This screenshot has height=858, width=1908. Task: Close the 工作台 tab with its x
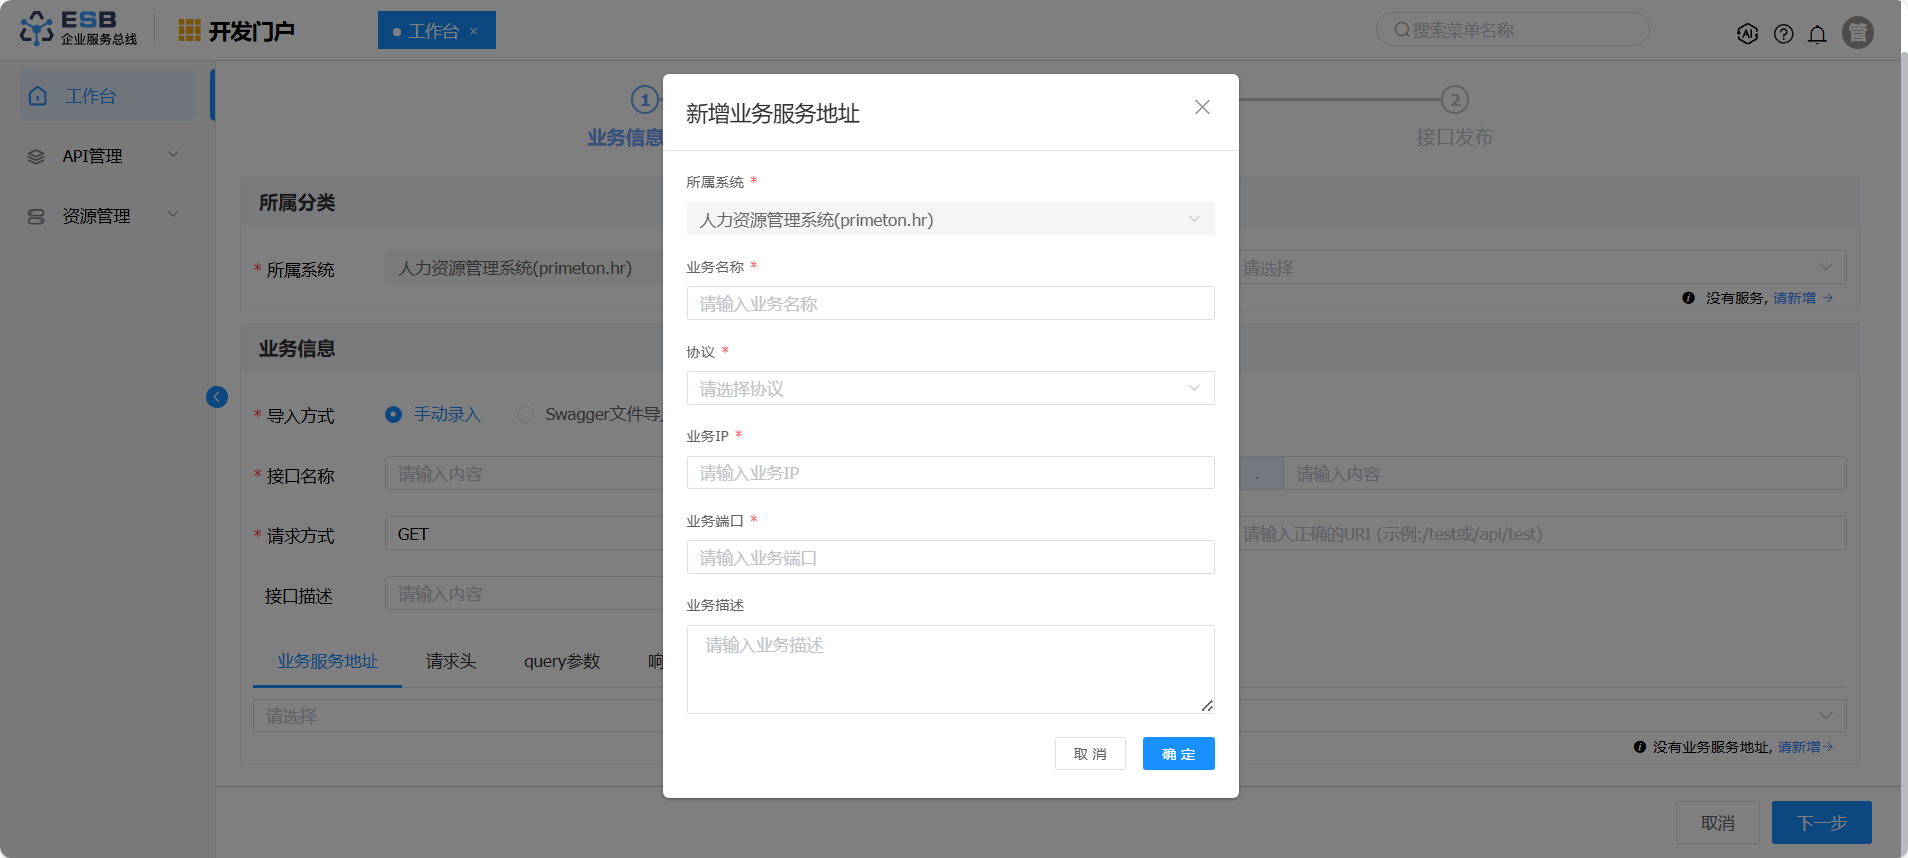[474, 32]
